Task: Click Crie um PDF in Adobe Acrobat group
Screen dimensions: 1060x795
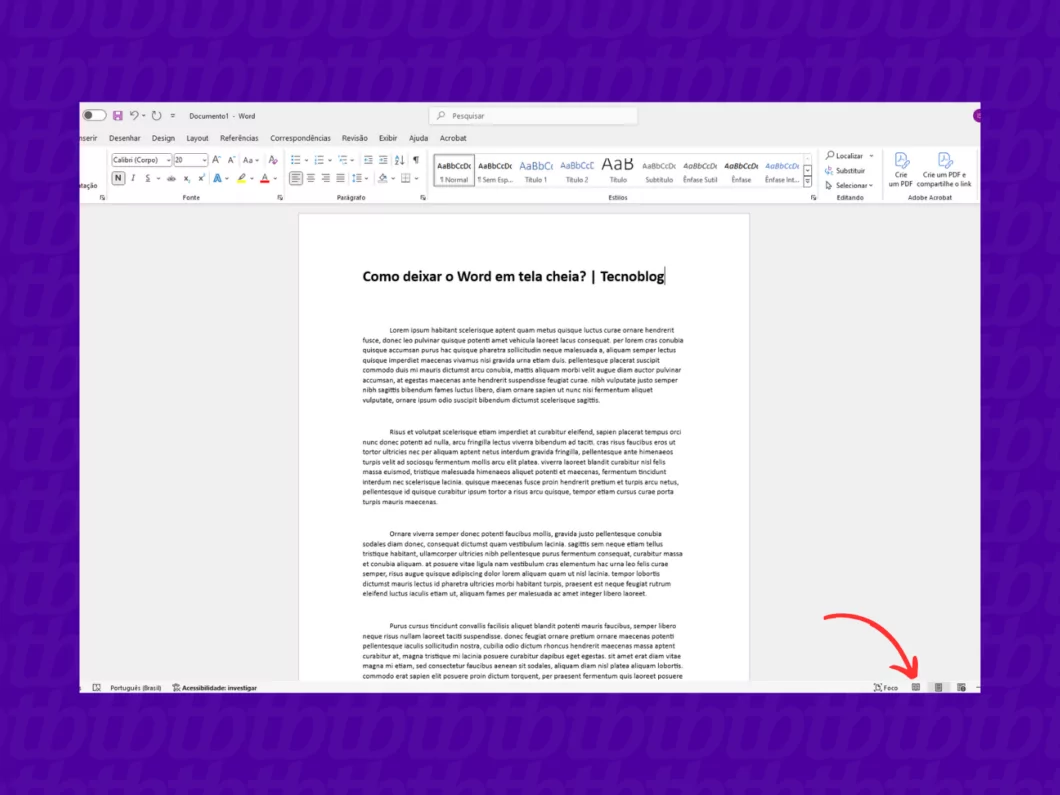Action: [900, 170]
